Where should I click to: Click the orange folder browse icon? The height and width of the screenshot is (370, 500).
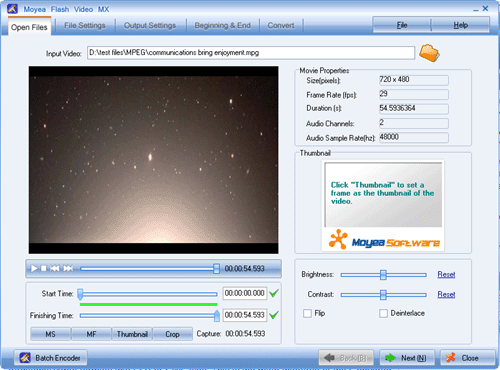click(429, 53)
